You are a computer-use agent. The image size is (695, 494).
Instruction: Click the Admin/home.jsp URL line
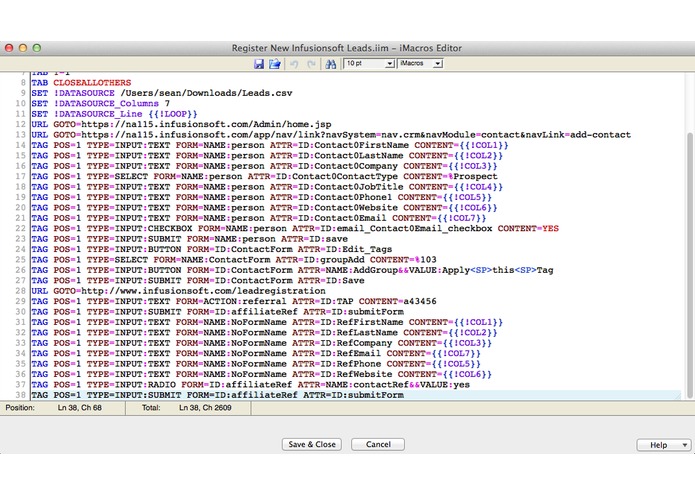pos(181,124)
